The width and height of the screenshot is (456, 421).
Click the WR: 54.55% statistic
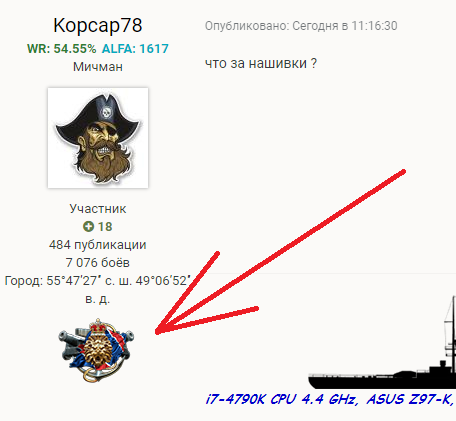pos(62,49)
